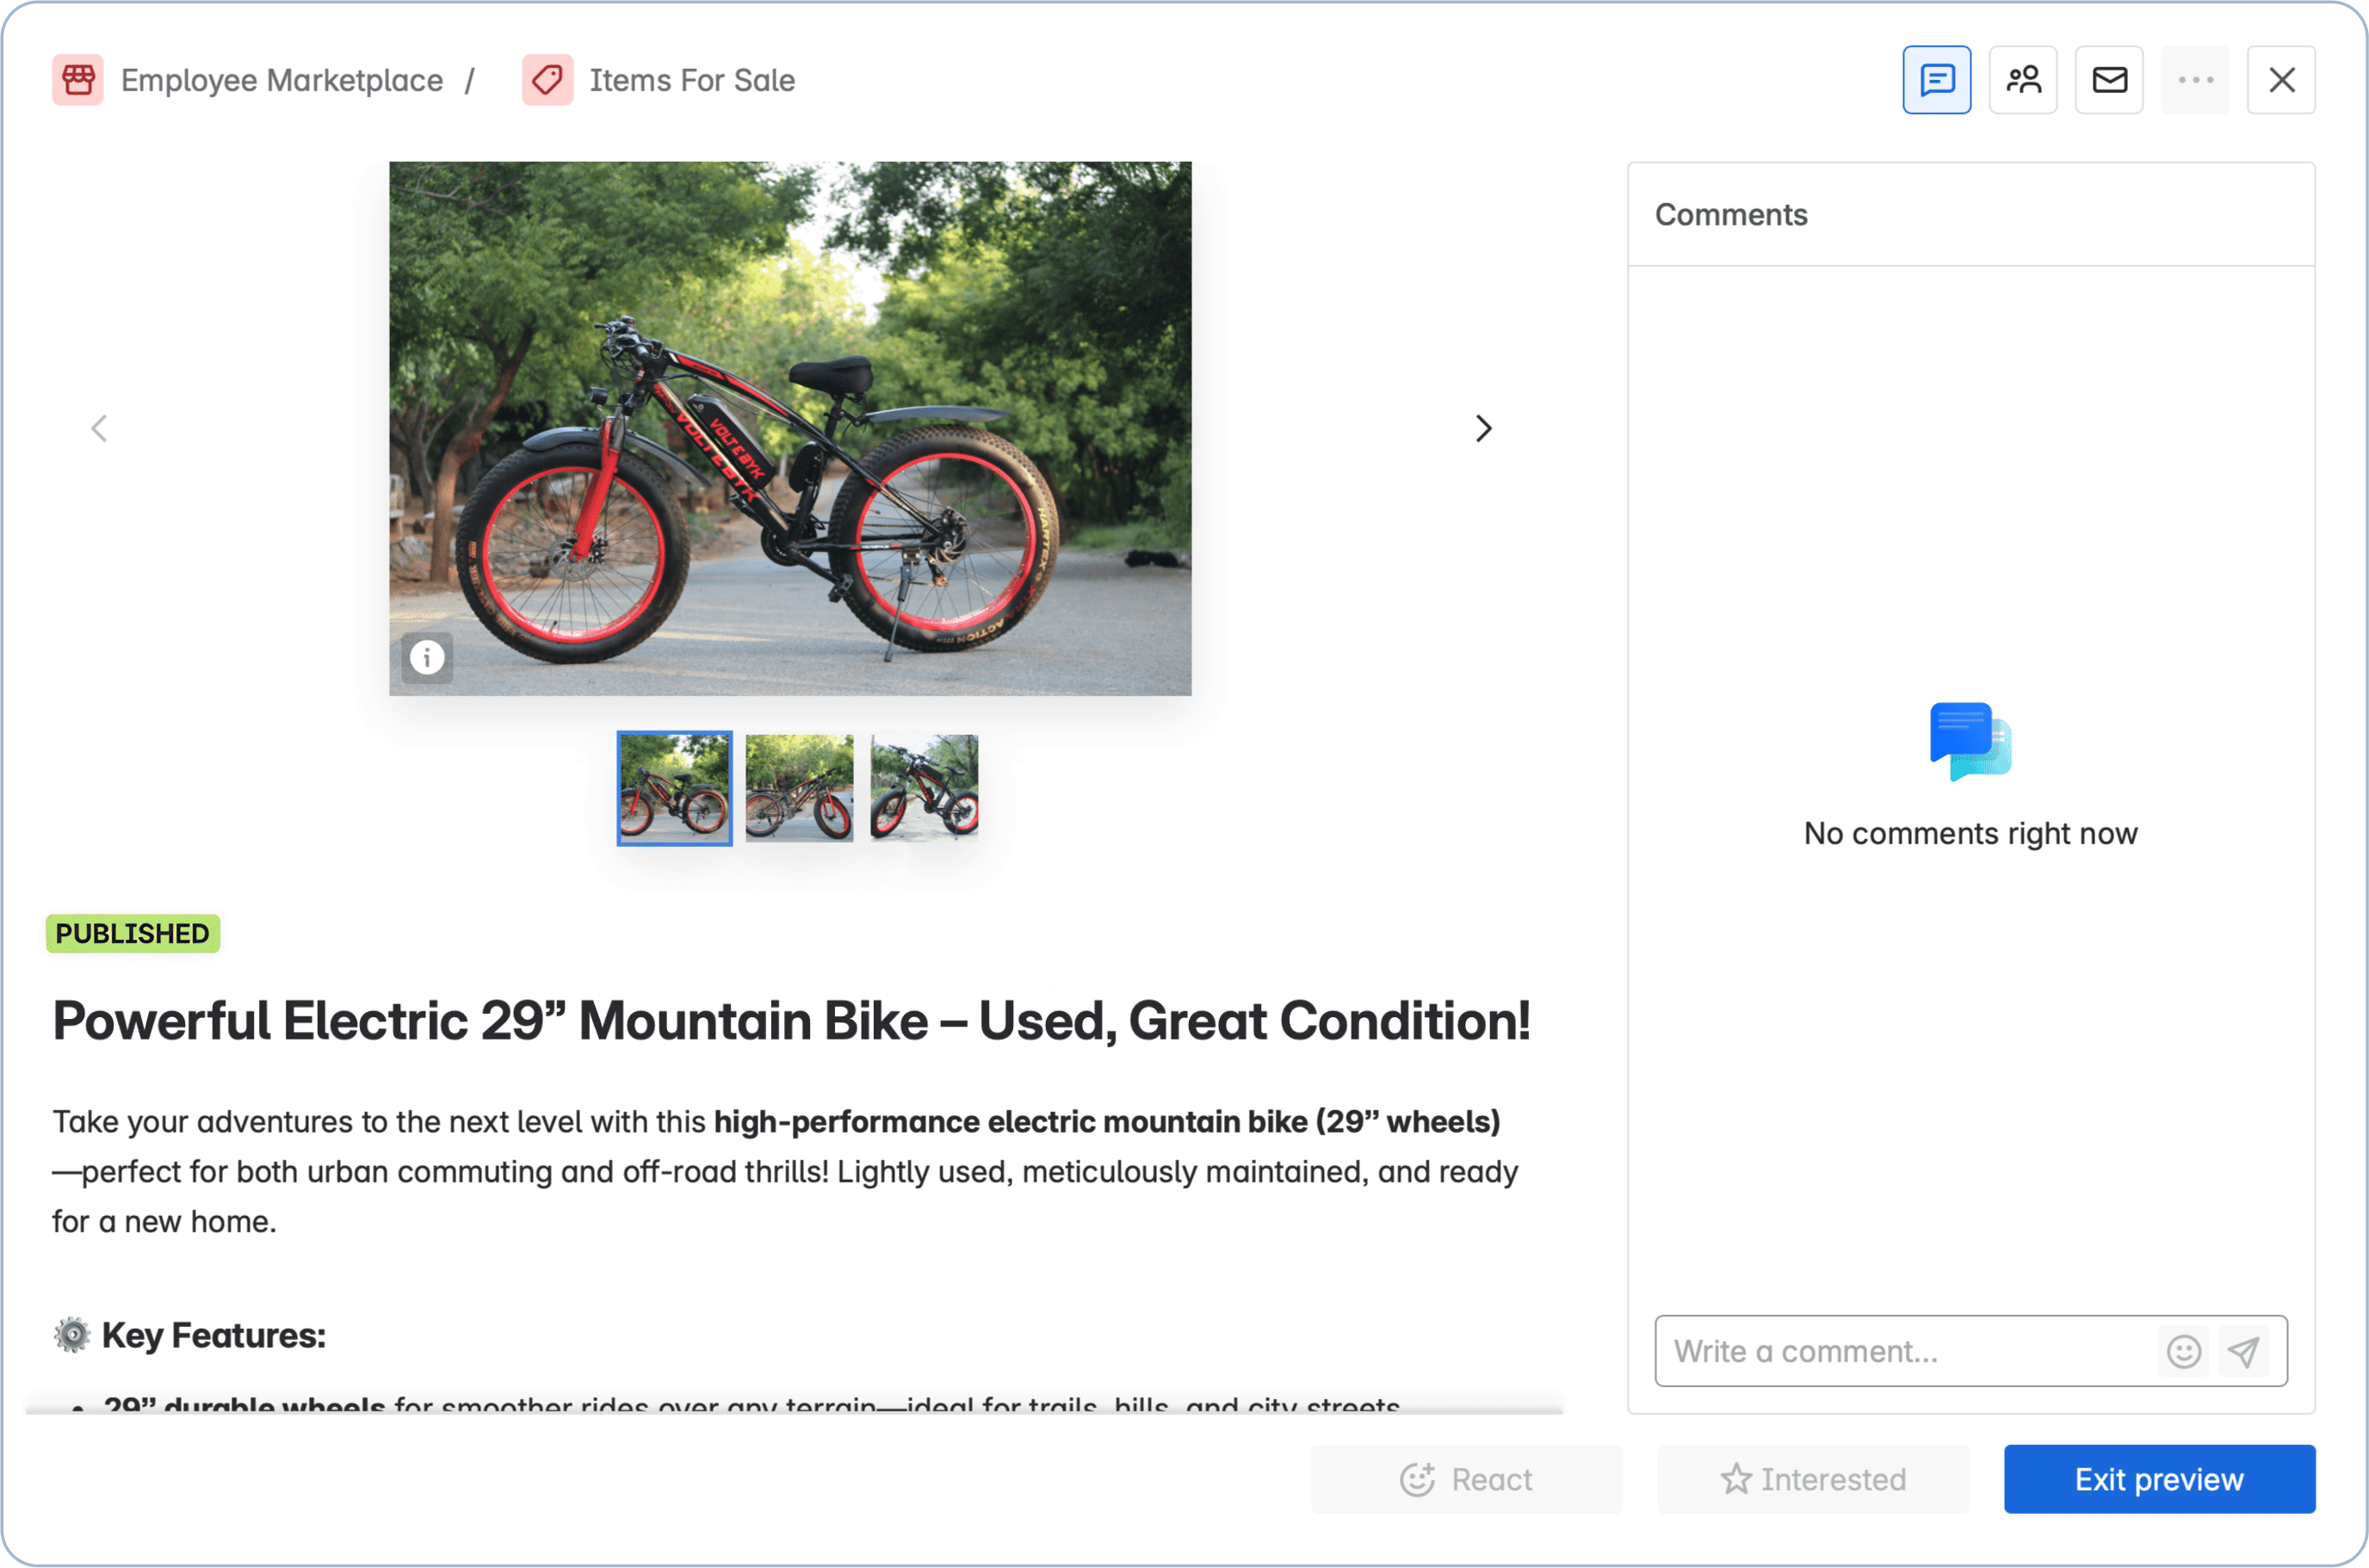This screenshot has height=1568, width=2369.
Task: Click the Write a comment input field
Action: [1900, 1351]
